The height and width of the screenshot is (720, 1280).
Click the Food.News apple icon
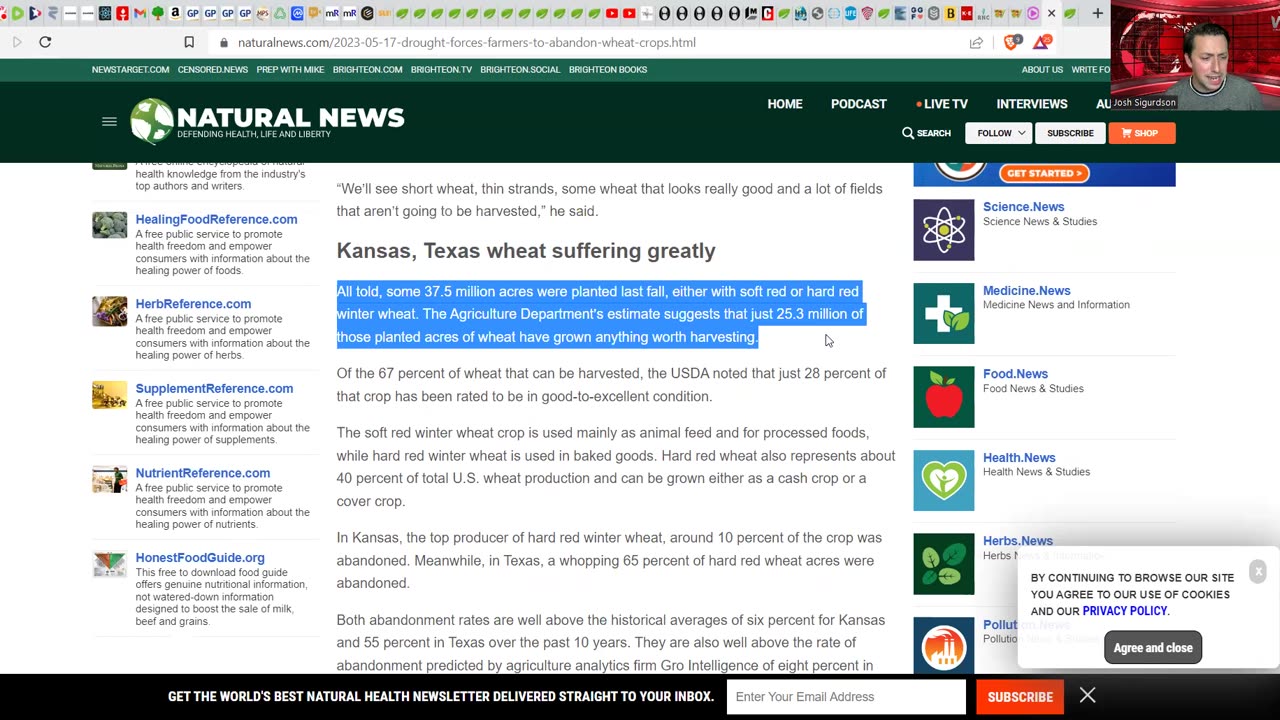click(x=943, y=397)
